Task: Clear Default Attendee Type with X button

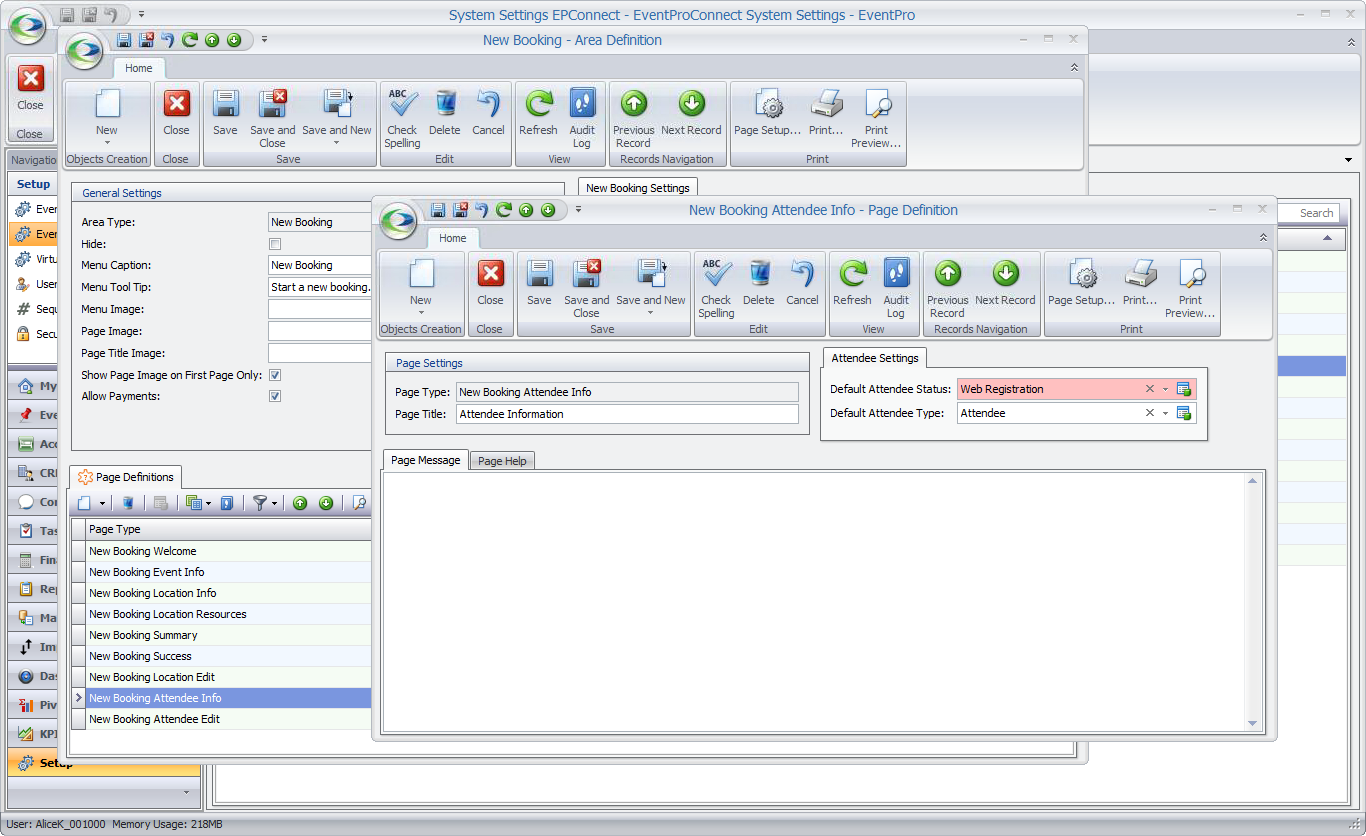Action: 1150,413
